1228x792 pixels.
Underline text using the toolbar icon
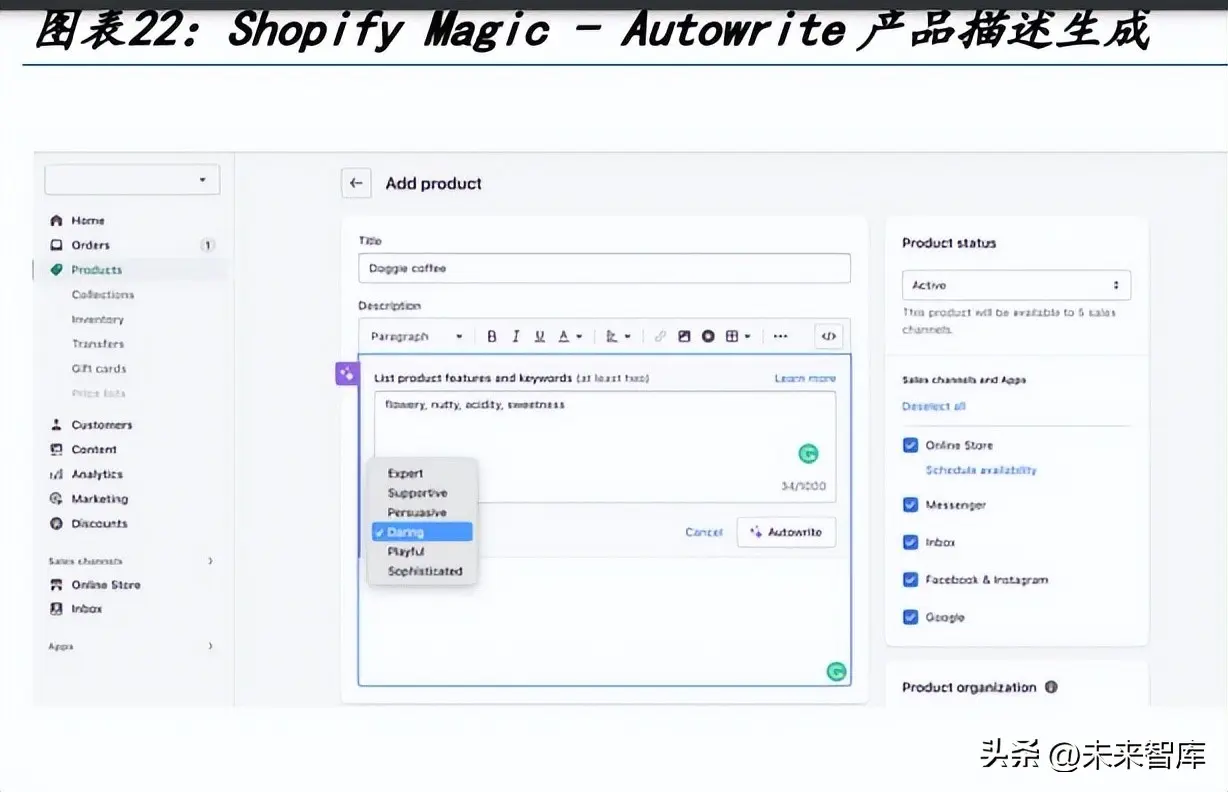(540, 337)
